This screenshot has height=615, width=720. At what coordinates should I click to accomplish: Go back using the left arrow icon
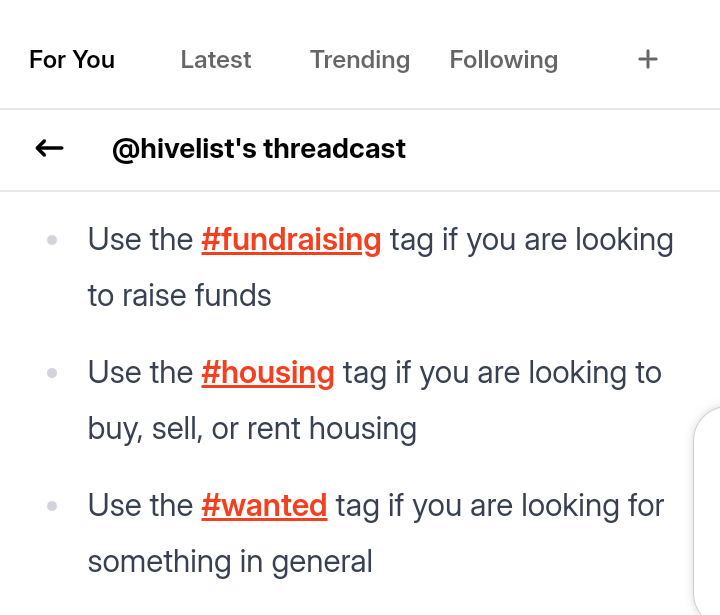(50, 148)
